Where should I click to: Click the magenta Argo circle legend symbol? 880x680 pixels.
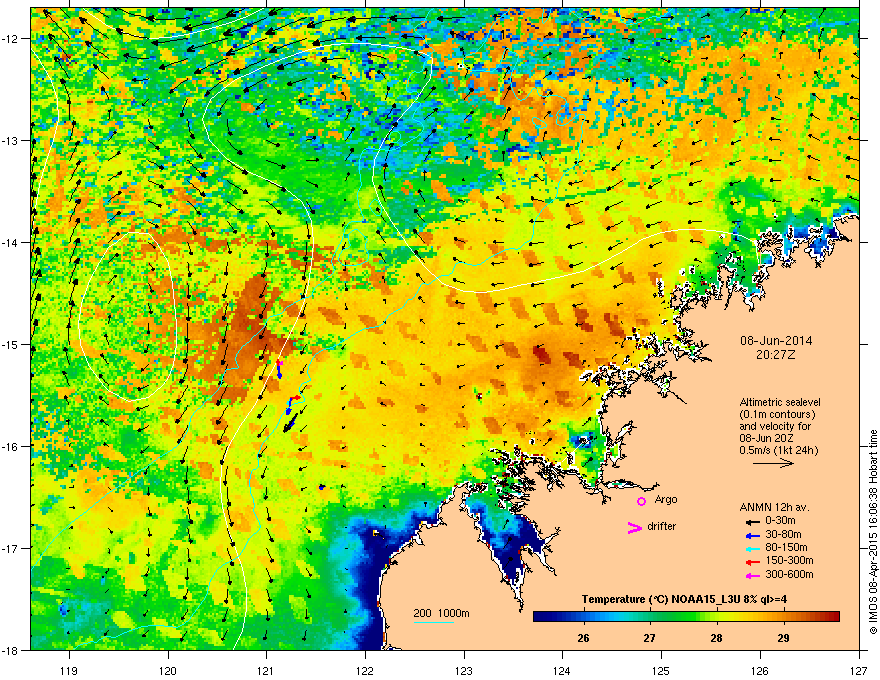(641, 501)
